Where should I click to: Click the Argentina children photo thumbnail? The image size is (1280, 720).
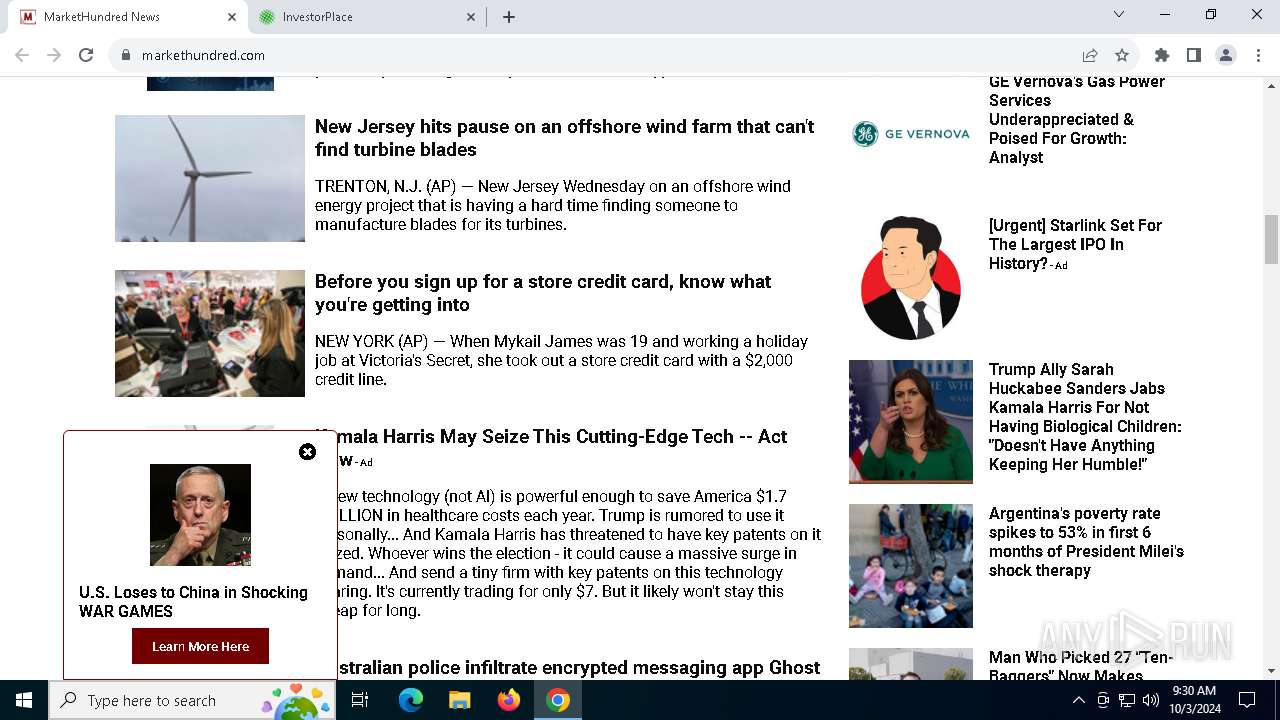tap(911, 566)
